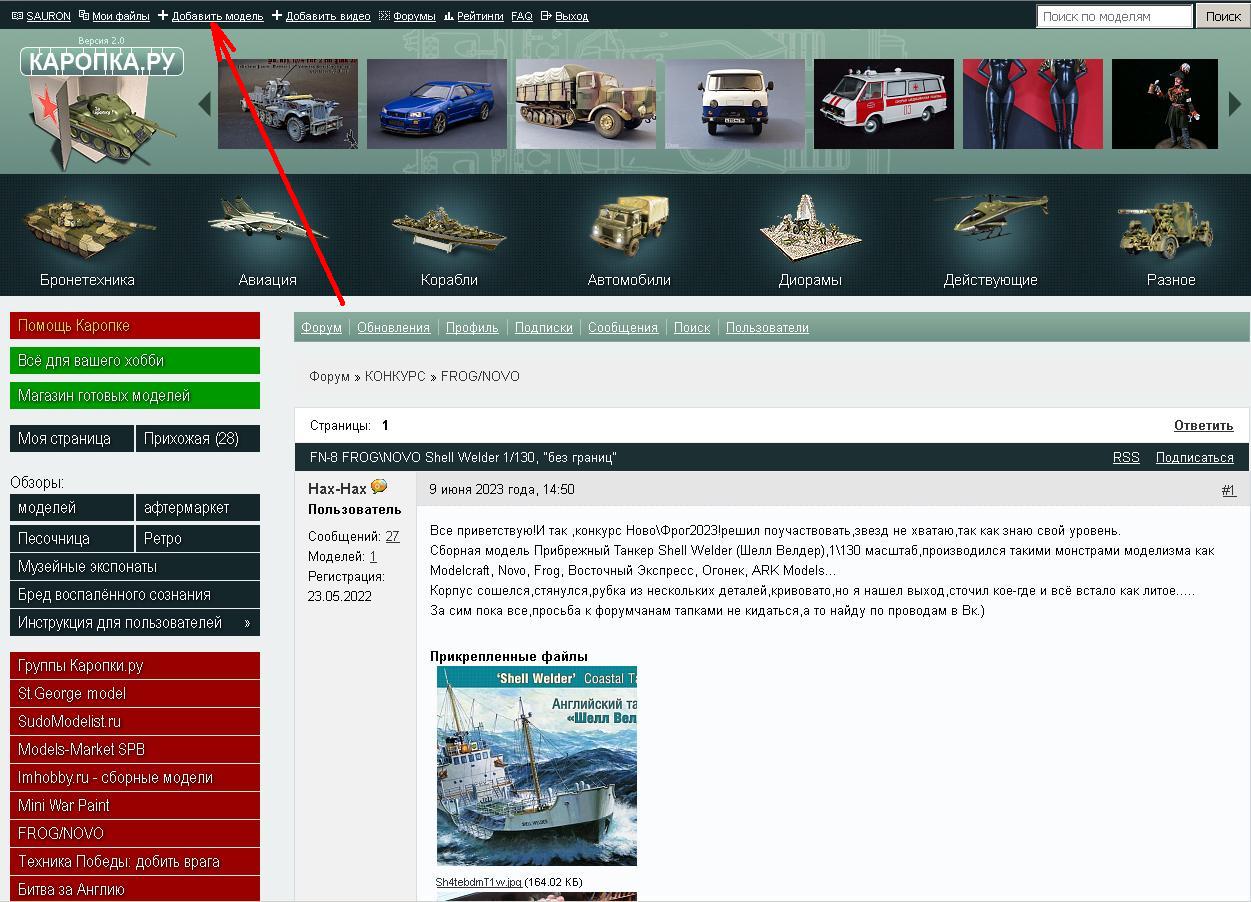The width and height of the screenshot is (1251, 902).
Task: Expand Инструкция для пользователей sidebar item
Action: 134,622
